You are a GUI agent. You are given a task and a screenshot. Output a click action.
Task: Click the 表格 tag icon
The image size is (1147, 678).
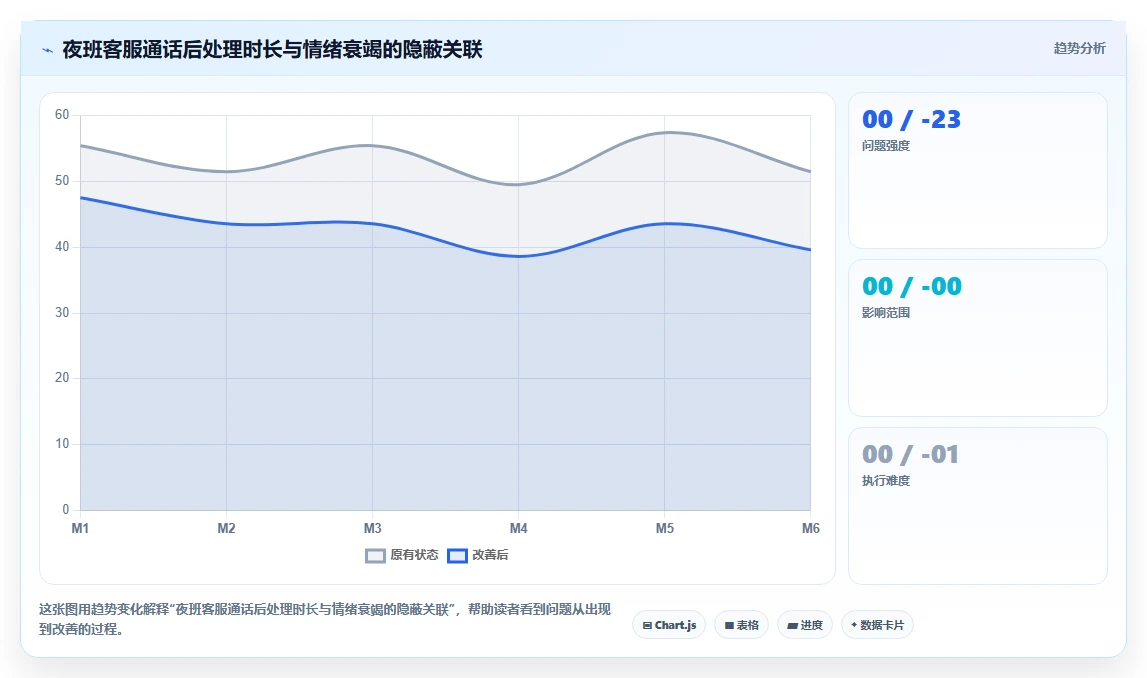(x=729, y=625)
